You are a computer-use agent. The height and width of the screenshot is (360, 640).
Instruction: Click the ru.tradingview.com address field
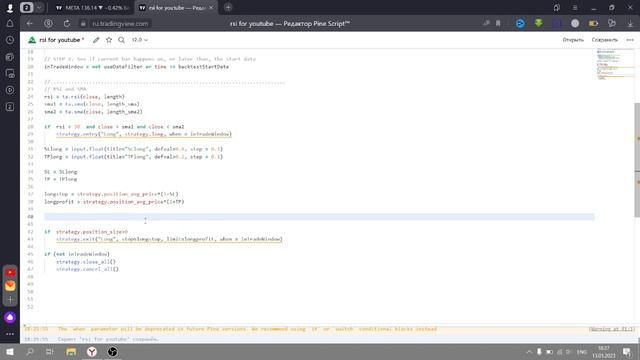tap(120, 24)
